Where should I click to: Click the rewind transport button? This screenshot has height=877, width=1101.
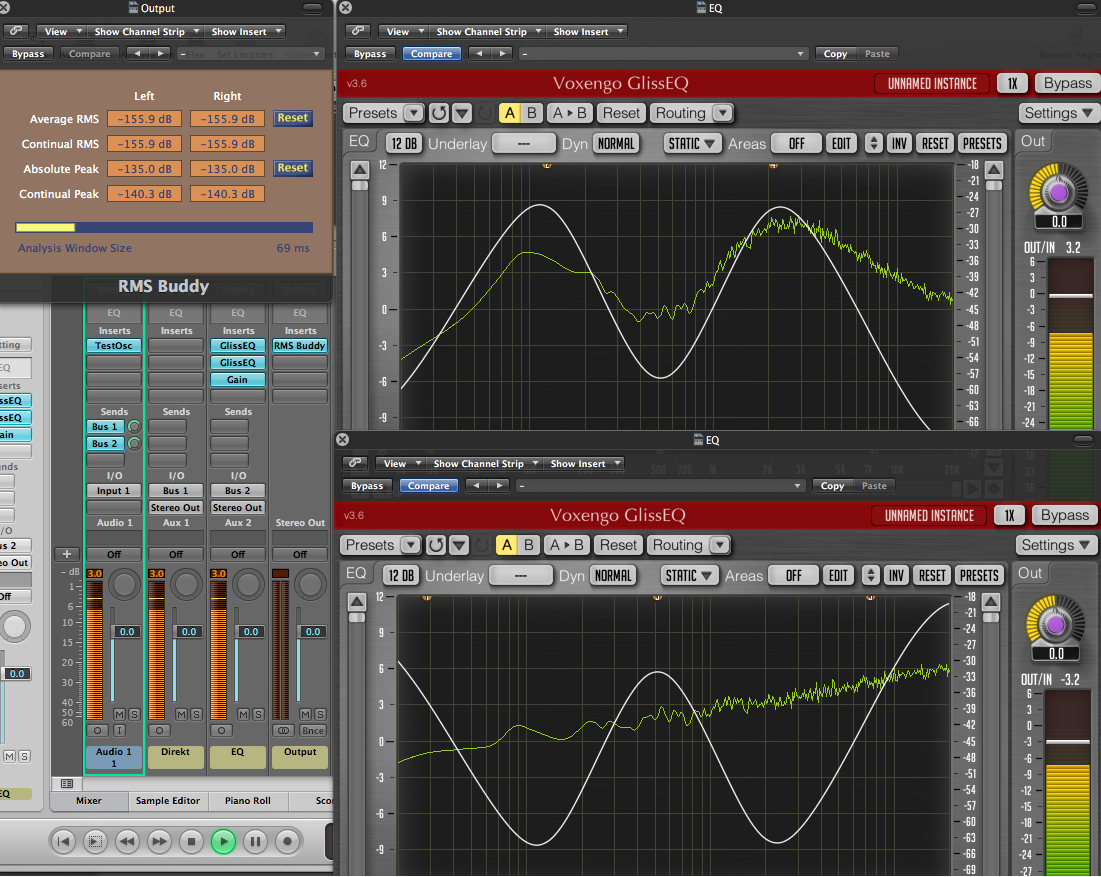click(127, 841)
